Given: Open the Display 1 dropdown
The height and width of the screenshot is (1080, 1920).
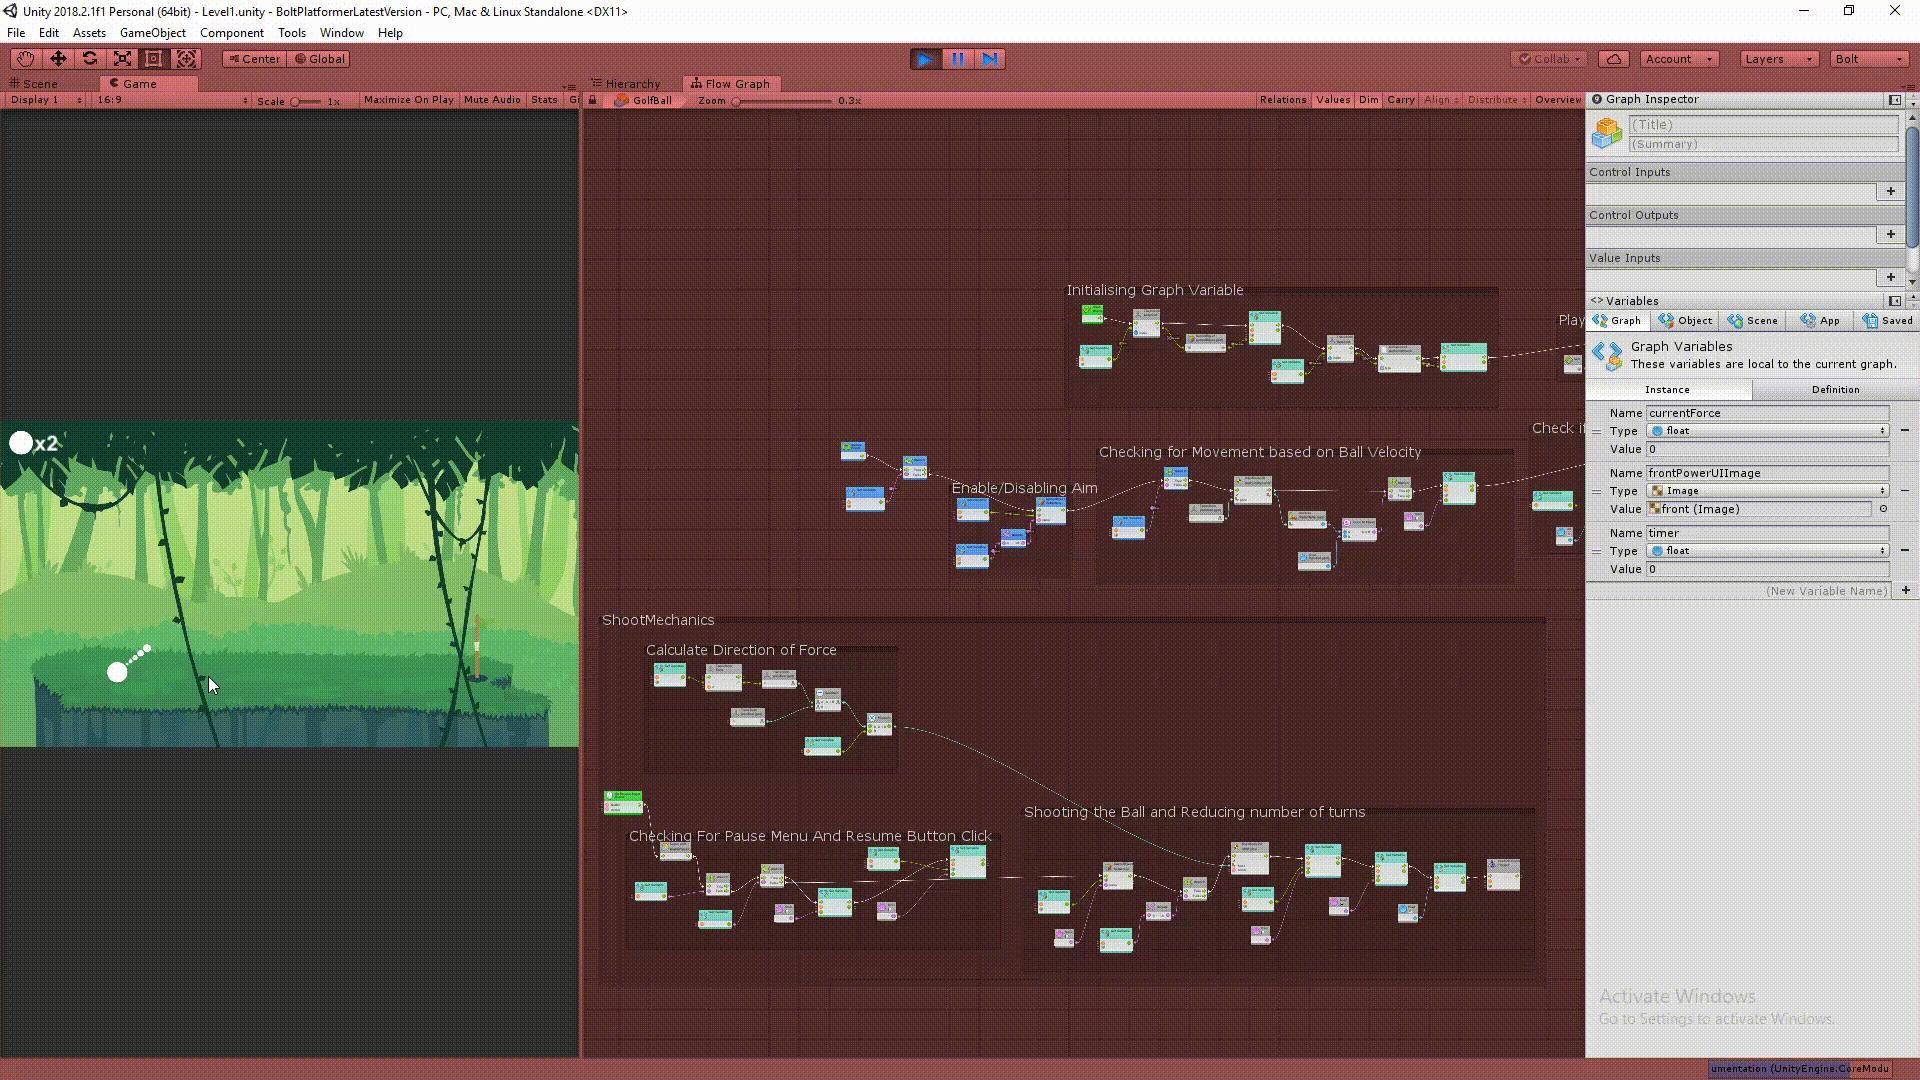Looking at the screenshot, I should tap(46, 100).
